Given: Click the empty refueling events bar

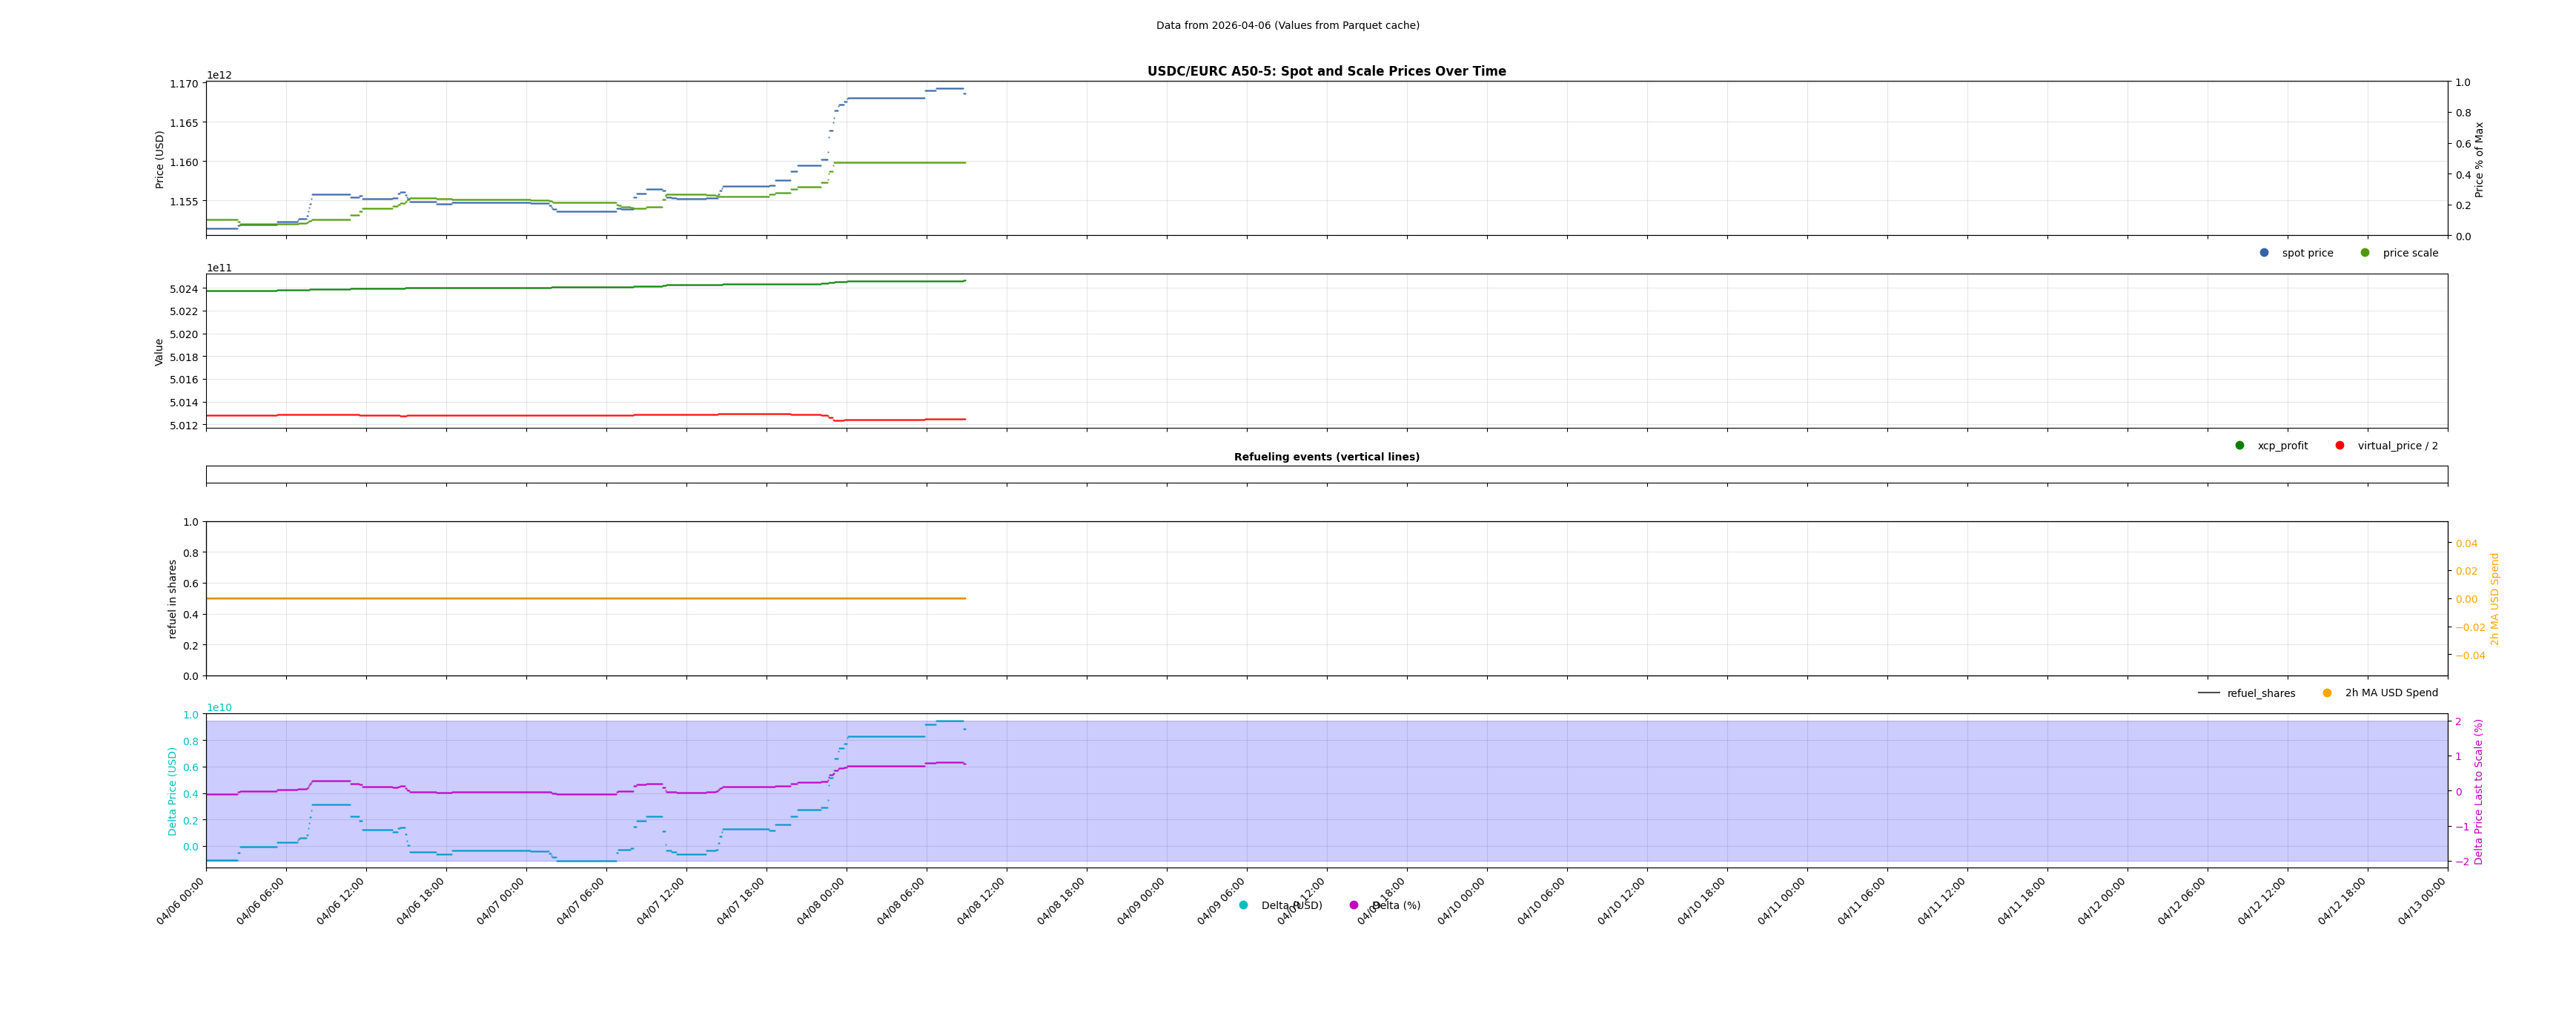Looking at the screenshot, I should (x=1326, y=475).
